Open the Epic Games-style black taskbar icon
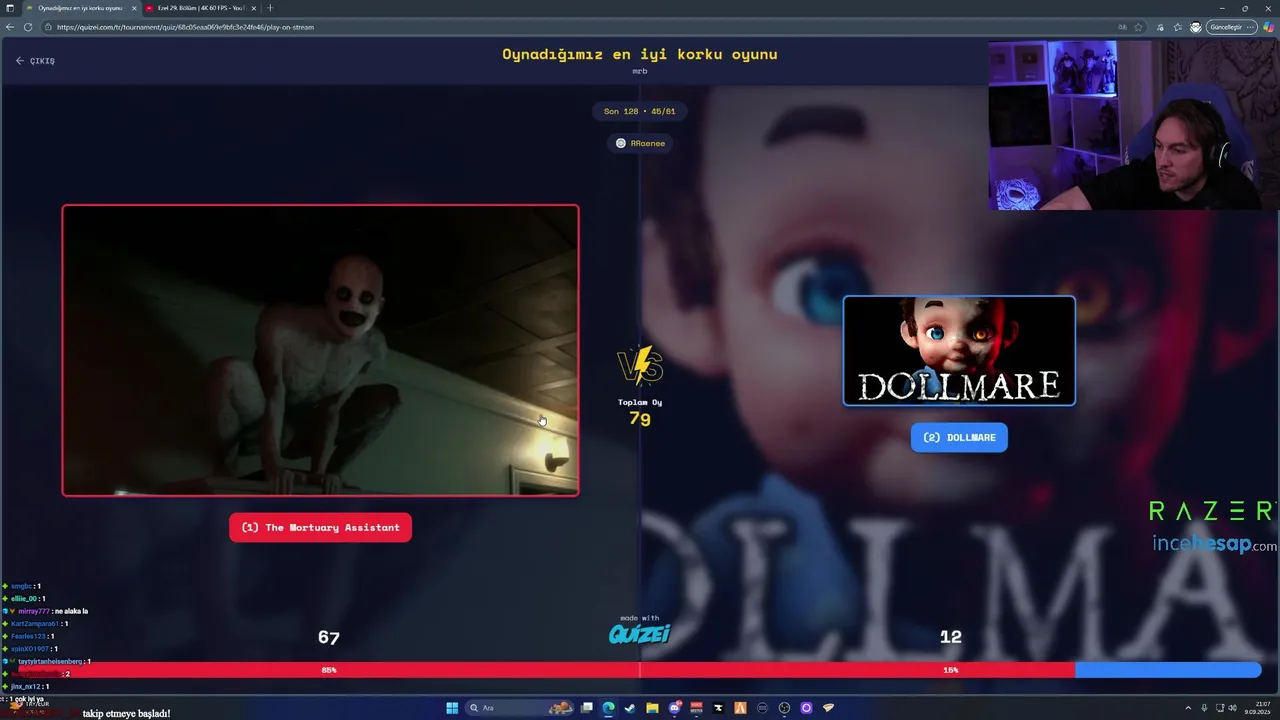Viewport: 1280px width, 720px height. click(x=718, y=708)
